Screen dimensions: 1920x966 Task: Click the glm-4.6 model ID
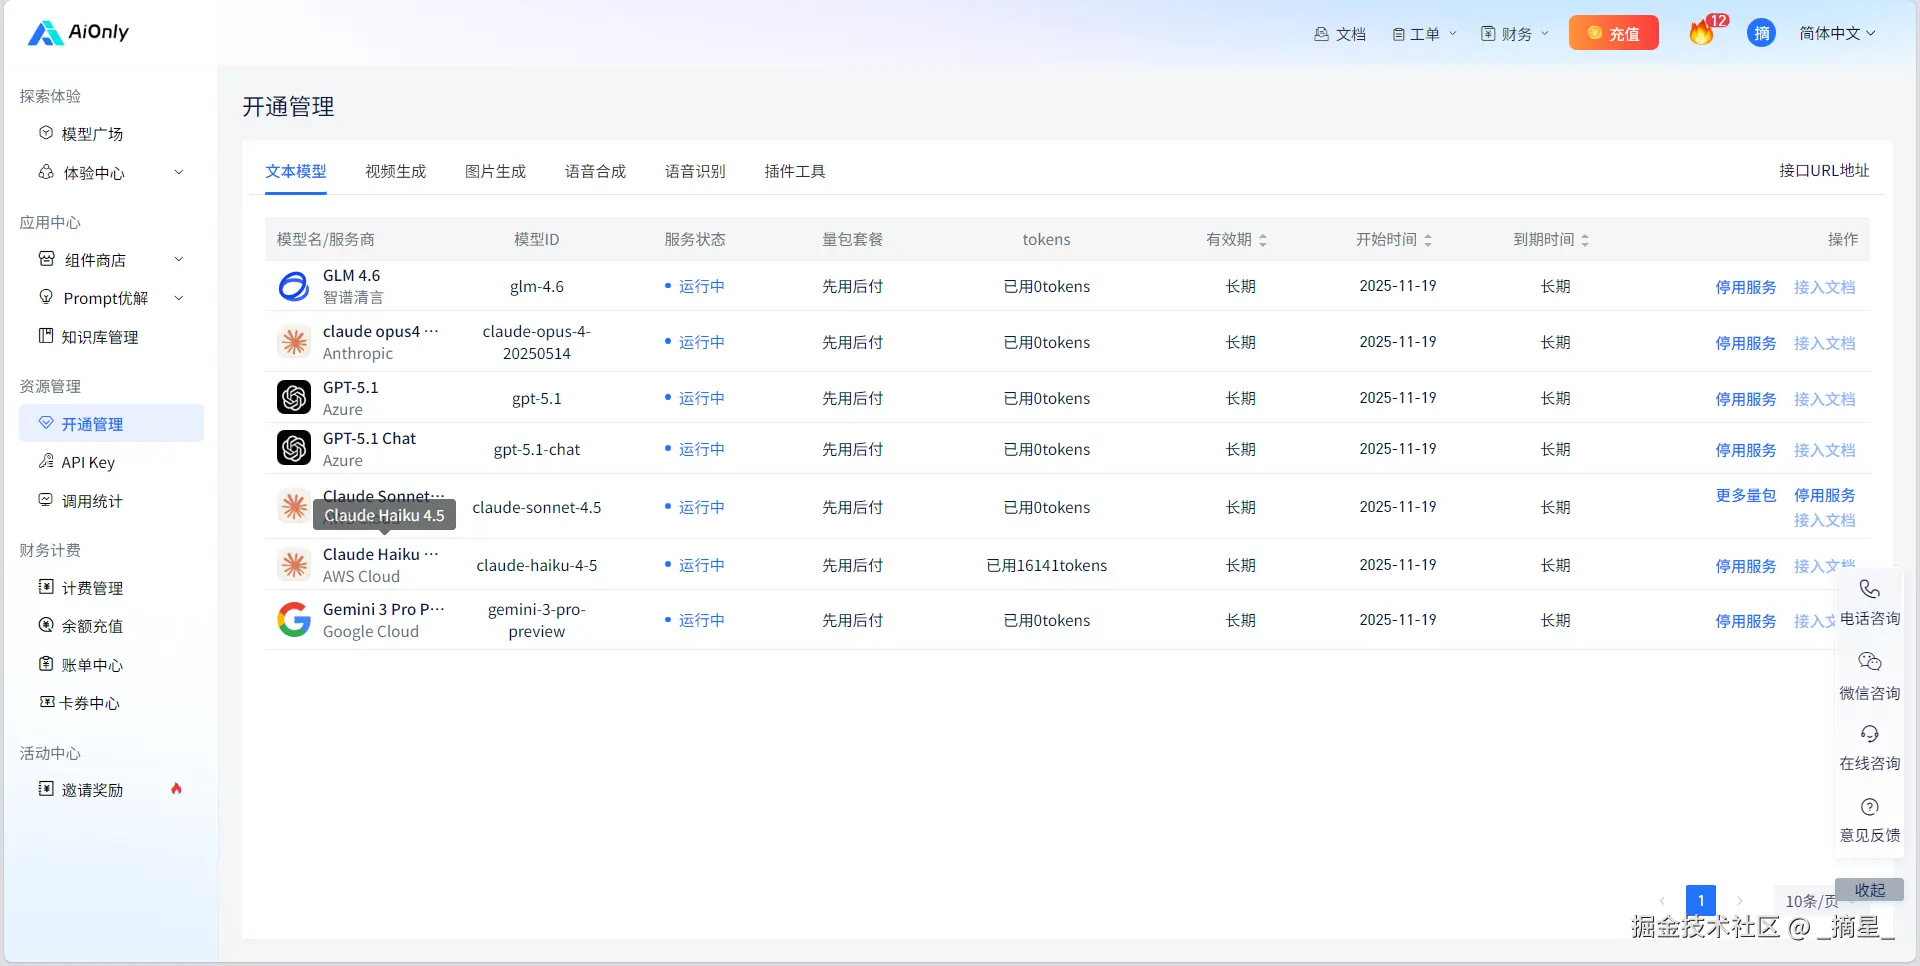pyautogui.click(x=537, y=287)
